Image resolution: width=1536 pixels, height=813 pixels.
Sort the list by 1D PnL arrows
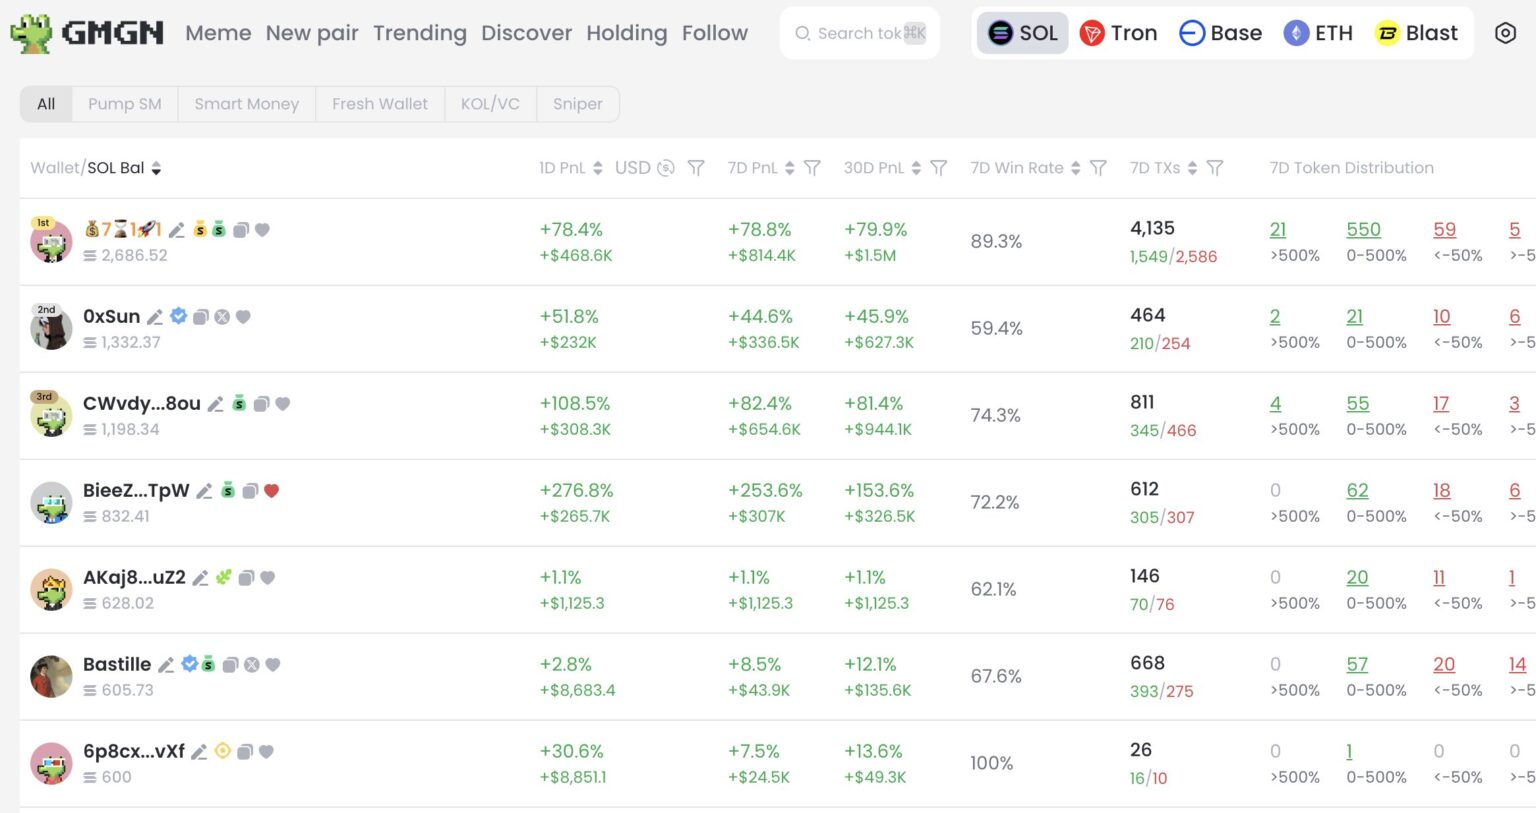click(x=598, y=168)
